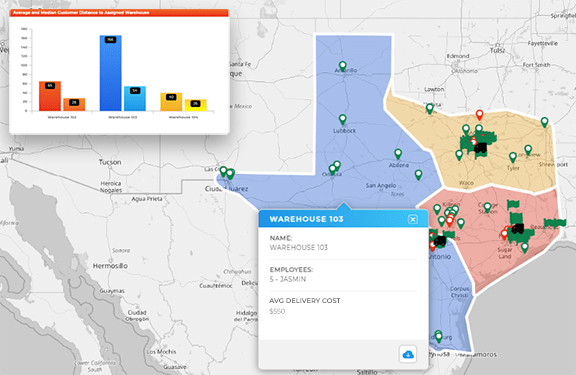Click the green truck icon north of Houston
Viewport: 576px width, 375px height.
tap(514, 204)
